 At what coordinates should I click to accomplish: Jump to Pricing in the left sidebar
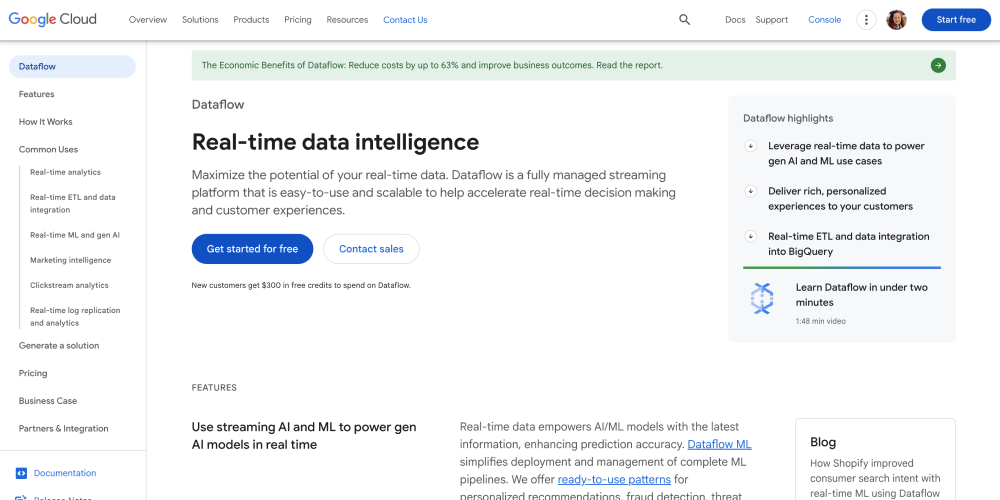pyautogui.click(x=33, y=373)
